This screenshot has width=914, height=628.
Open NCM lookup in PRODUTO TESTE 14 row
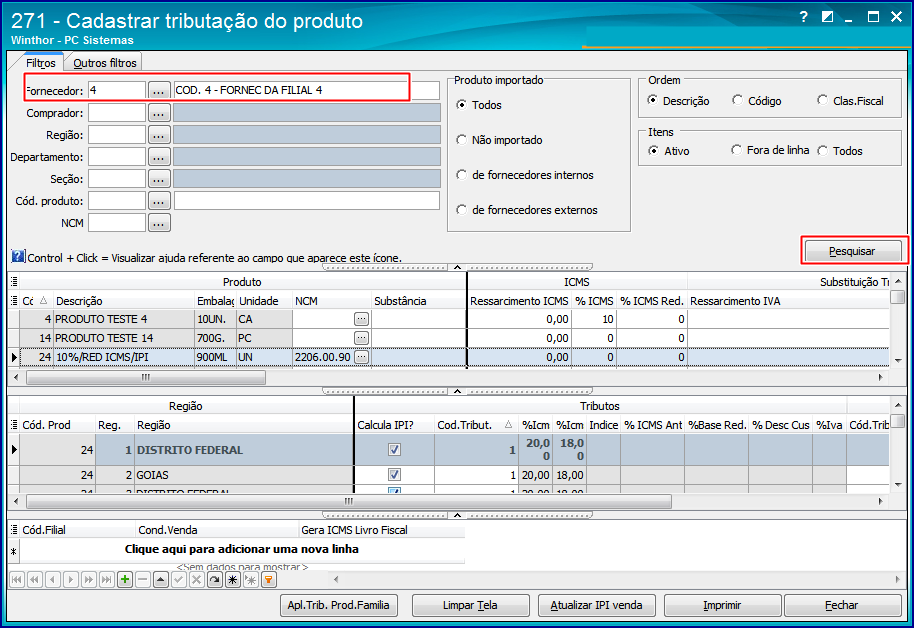point(361,338)
